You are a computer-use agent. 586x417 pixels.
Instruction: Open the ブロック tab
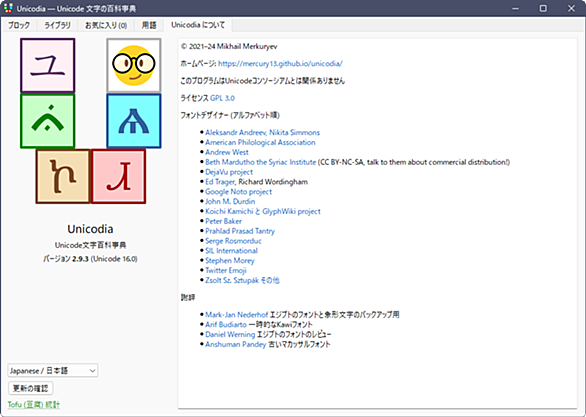[x=19, y=25]
